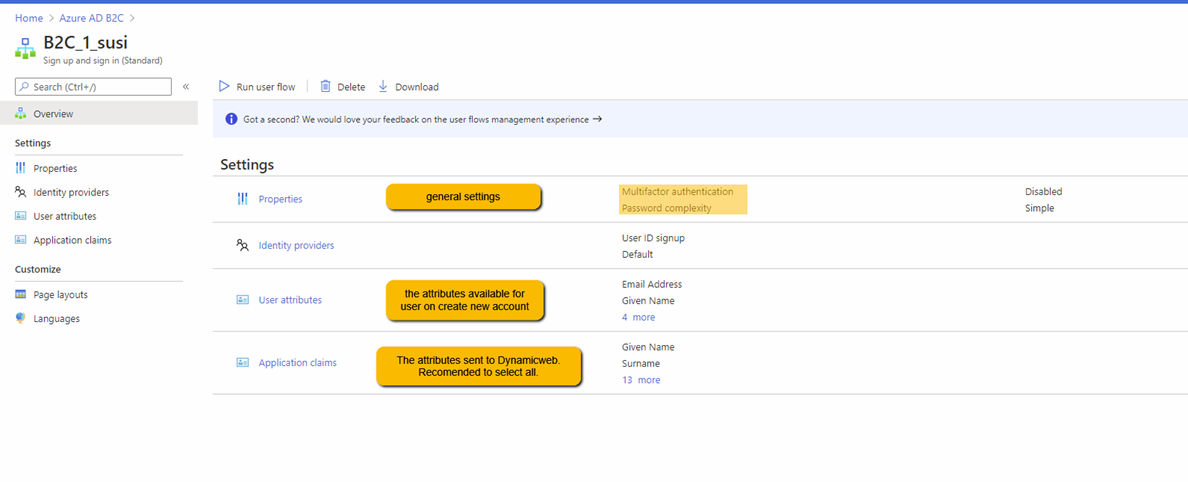Viewport: 1188px width, 482px height.
Task: Click the Languages globe icon in the sidebar
Action: click(21, 319)
